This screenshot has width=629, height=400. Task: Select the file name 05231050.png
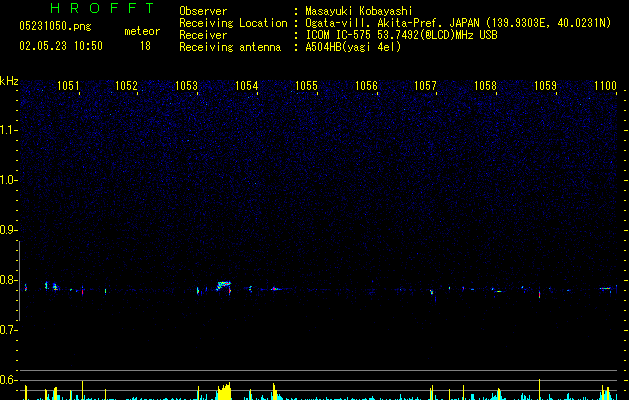(55, 26)
